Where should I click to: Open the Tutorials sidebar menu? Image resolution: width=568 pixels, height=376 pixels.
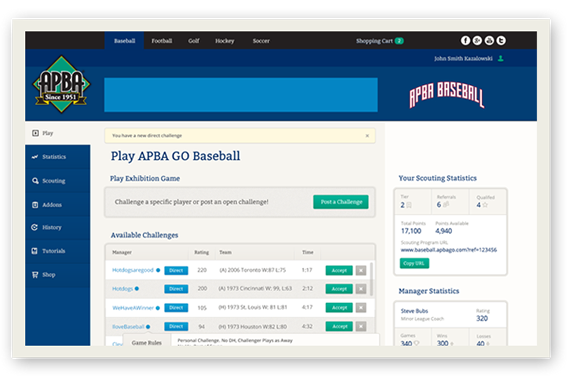58,251
